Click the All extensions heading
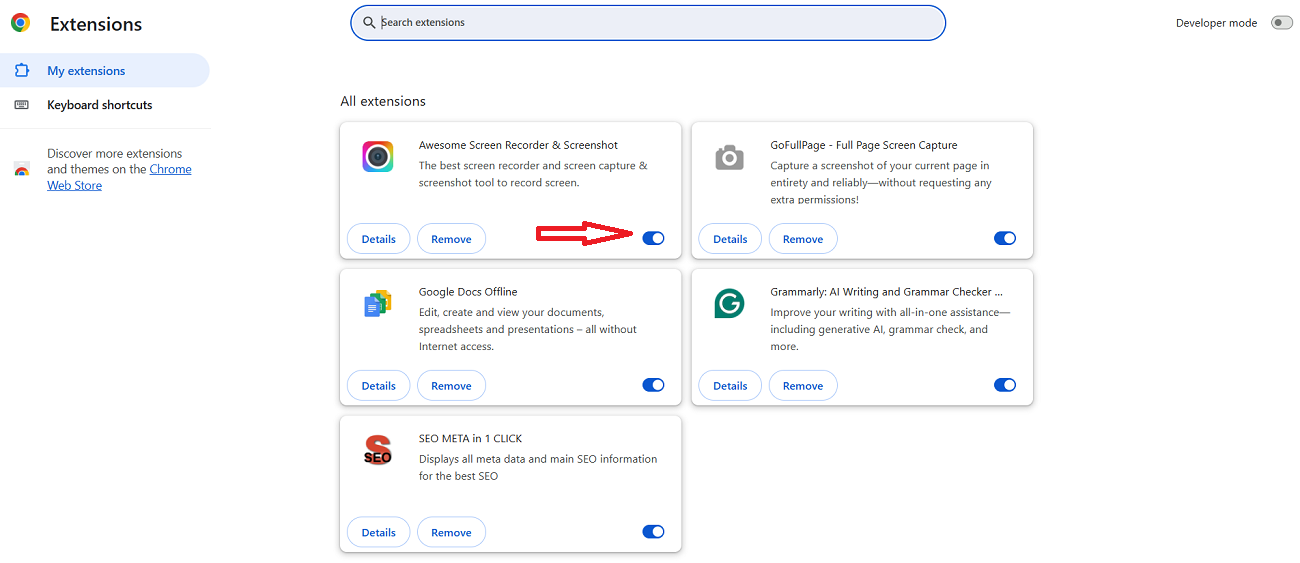 click(383, 101)
